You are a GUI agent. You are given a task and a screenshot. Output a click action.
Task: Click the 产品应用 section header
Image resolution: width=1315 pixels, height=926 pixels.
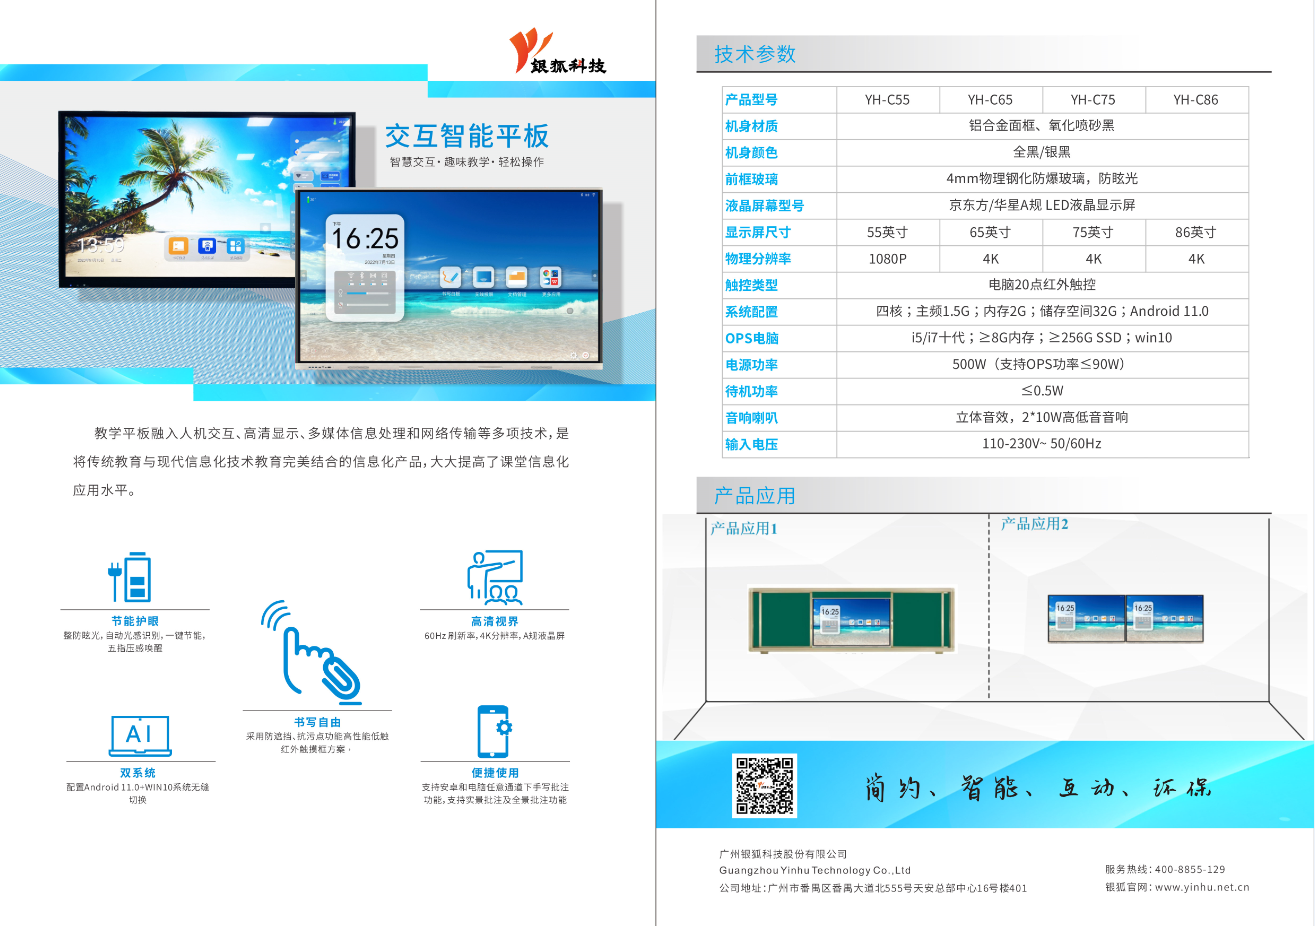(755, 496)
